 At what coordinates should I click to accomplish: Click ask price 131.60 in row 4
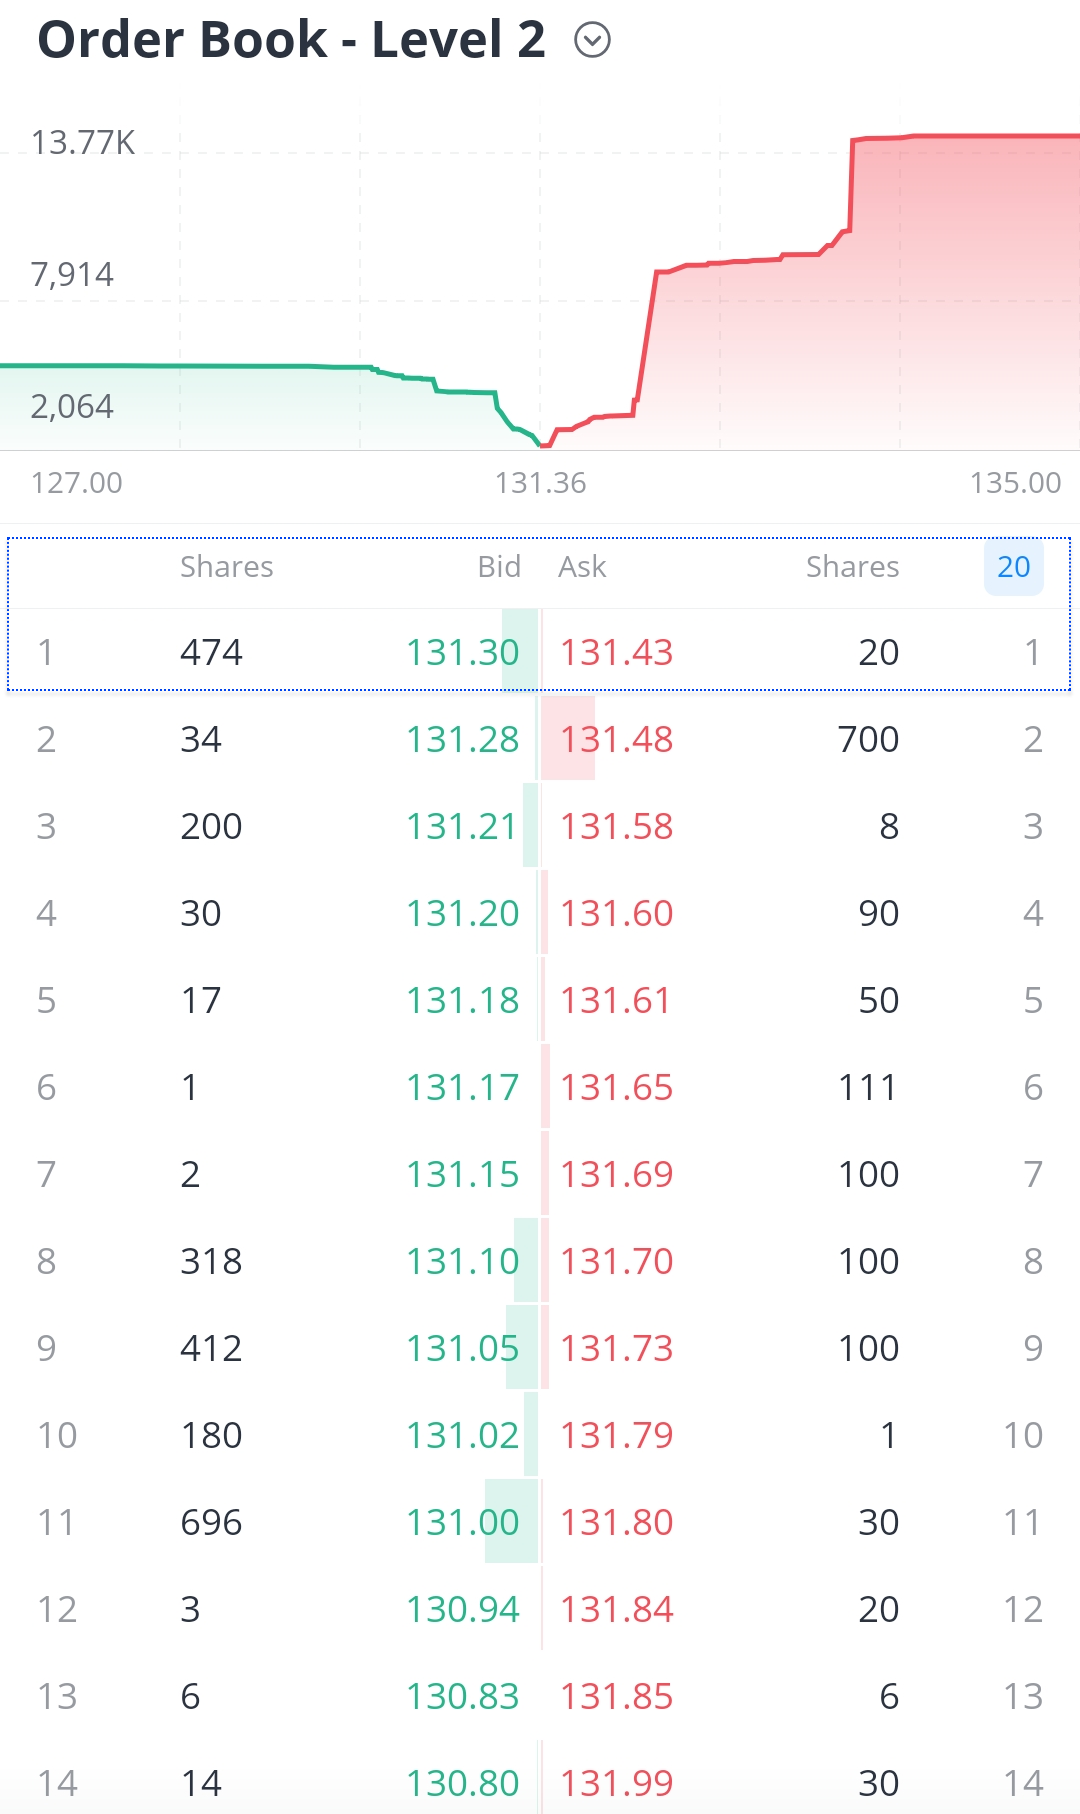click(x=616, y=913)
